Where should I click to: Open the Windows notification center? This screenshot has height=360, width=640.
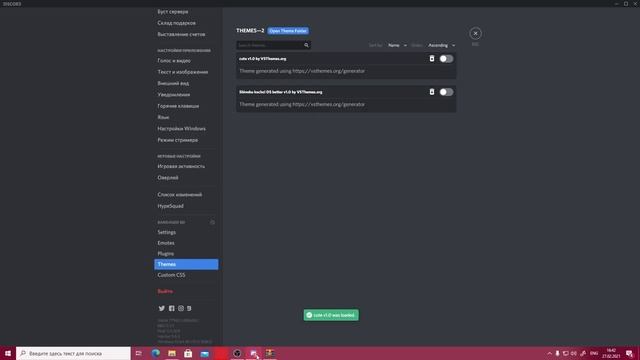(x=630, y=353)
